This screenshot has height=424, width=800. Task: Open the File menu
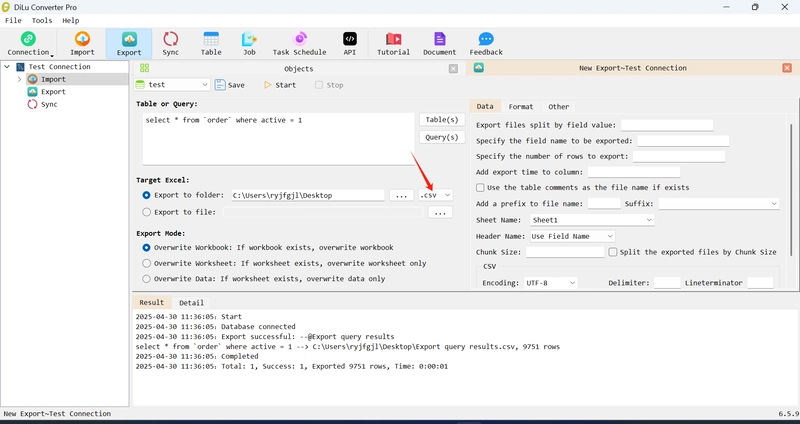[x=13, y=20]
